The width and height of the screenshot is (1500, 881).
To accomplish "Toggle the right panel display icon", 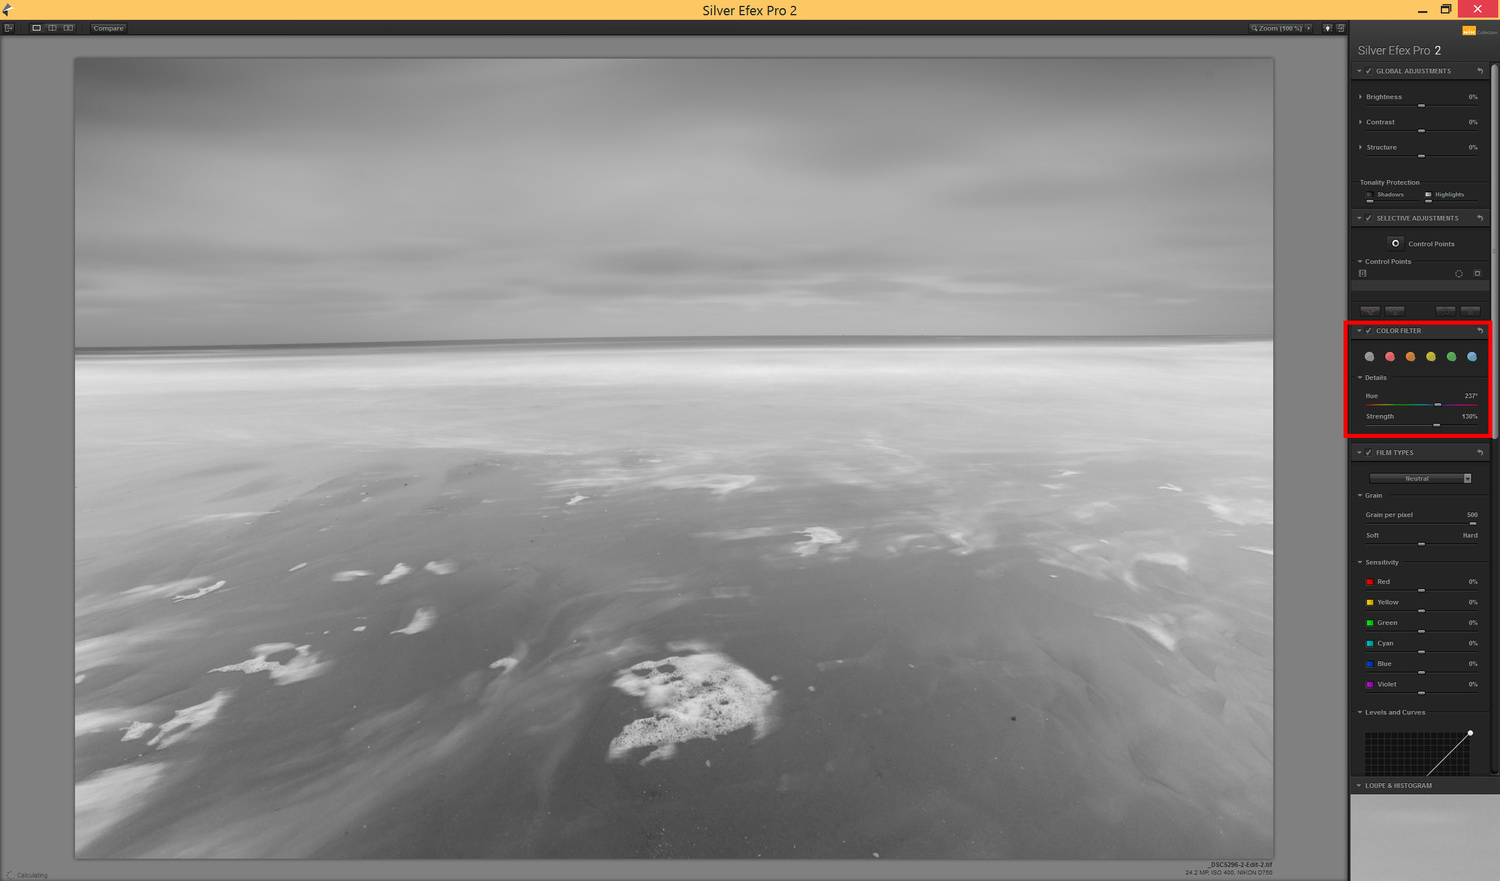I will (1341, 28).
